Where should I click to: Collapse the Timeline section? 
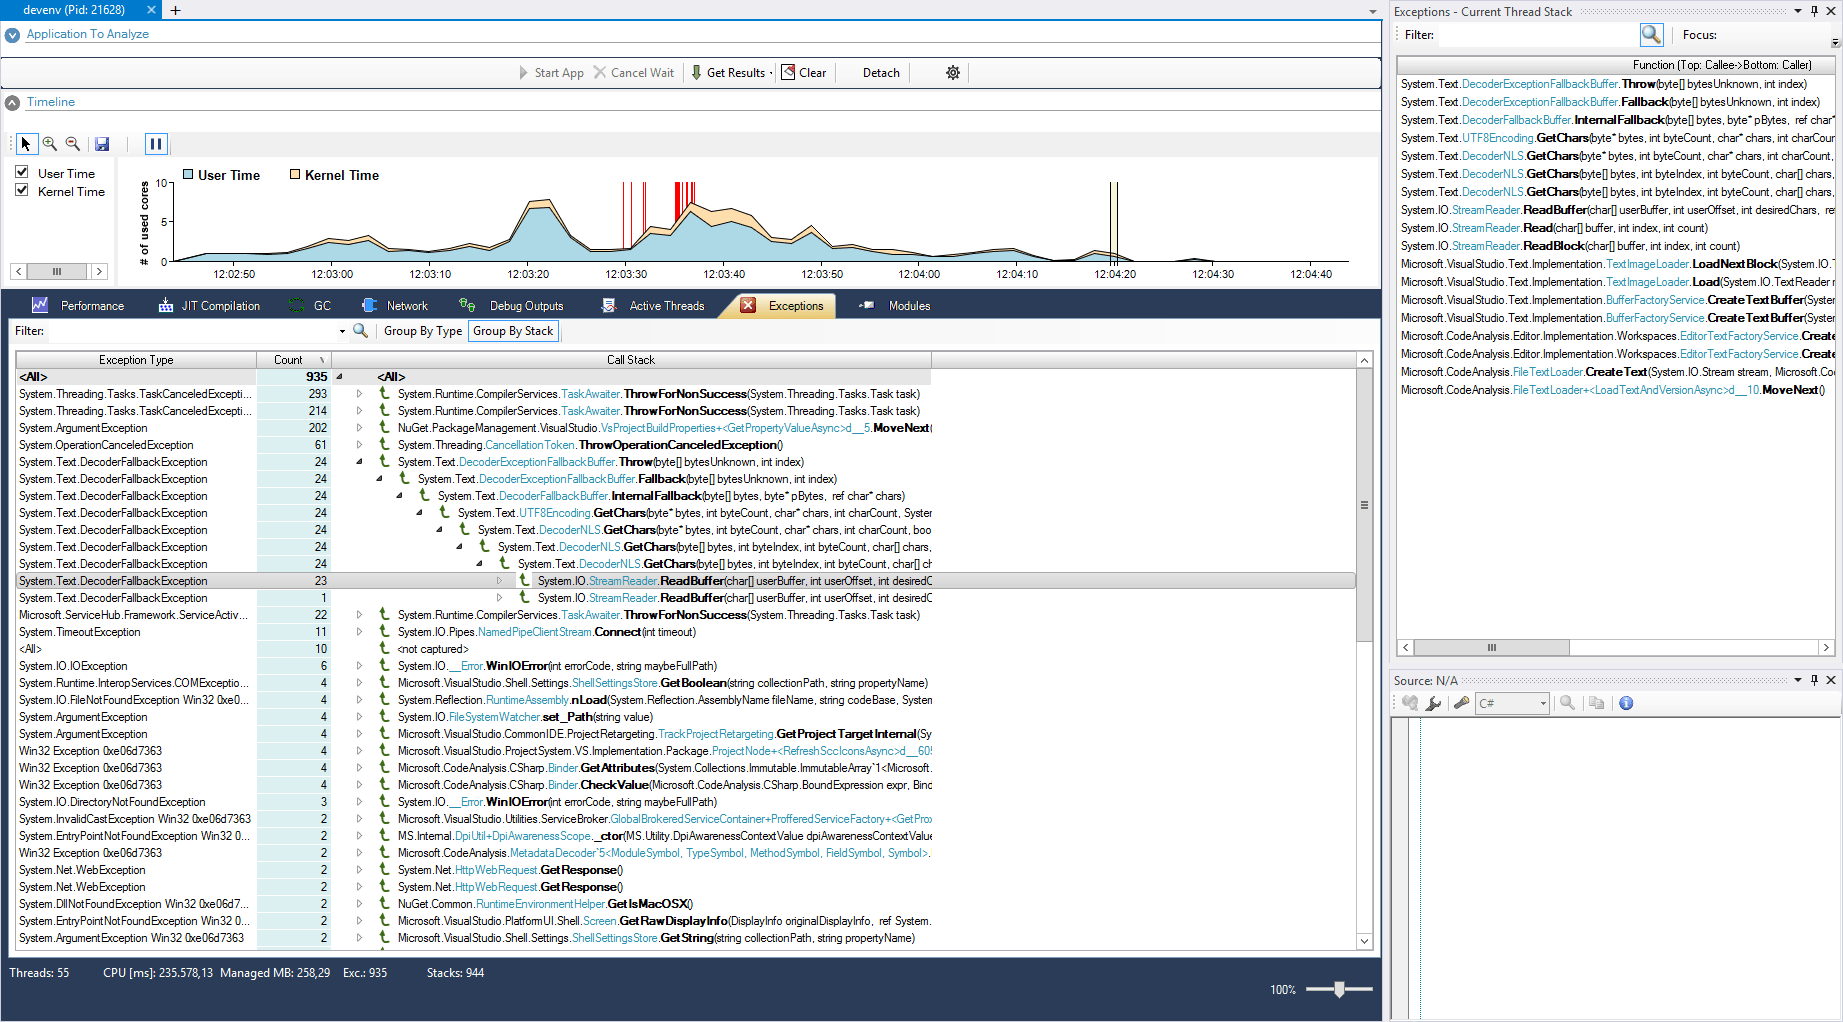point(11,101)
